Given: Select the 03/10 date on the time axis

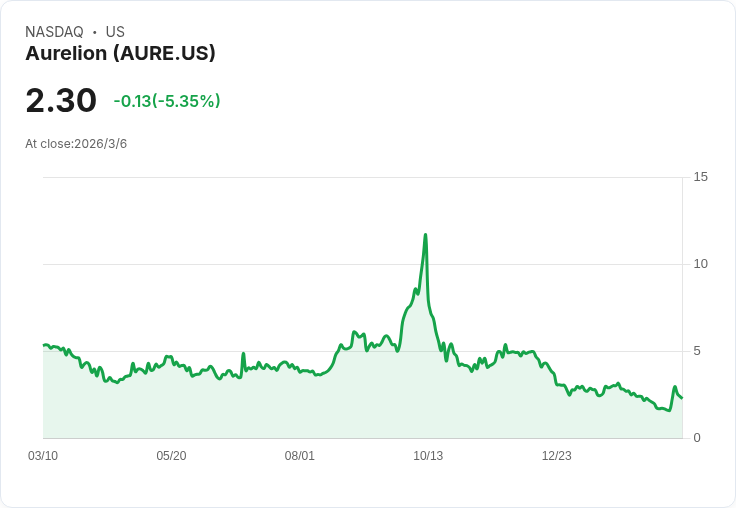Looking at the screenshot, I should (x=43, y=456).
